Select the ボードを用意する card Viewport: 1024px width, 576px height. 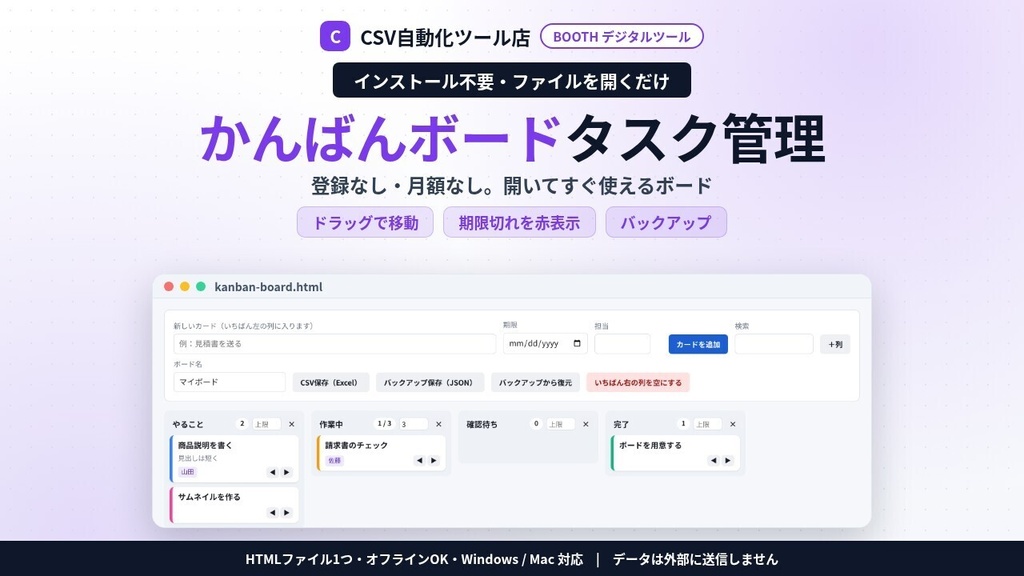[675, 453]
